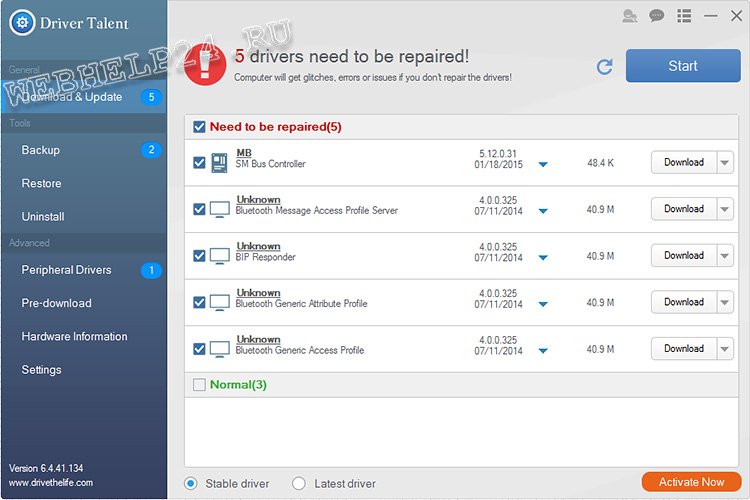Click the badge 2 next to Backup
Screen dimensions: 750x500
(151, 150)
